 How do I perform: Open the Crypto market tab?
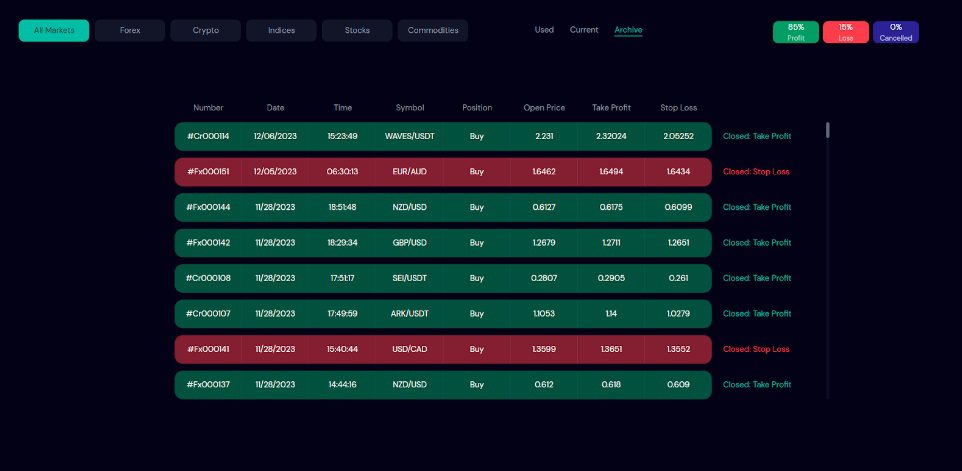[x=206, y=31]
